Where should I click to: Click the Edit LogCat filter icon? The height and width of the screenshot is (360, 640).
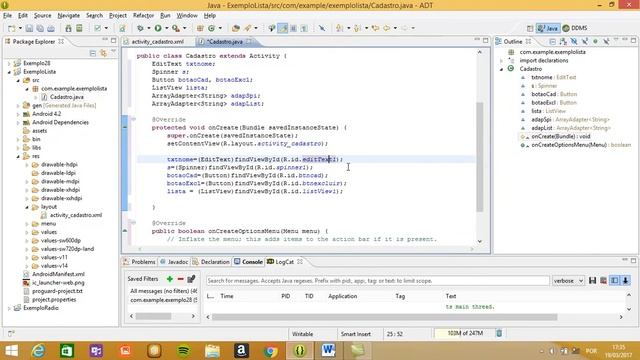(191, 279)
